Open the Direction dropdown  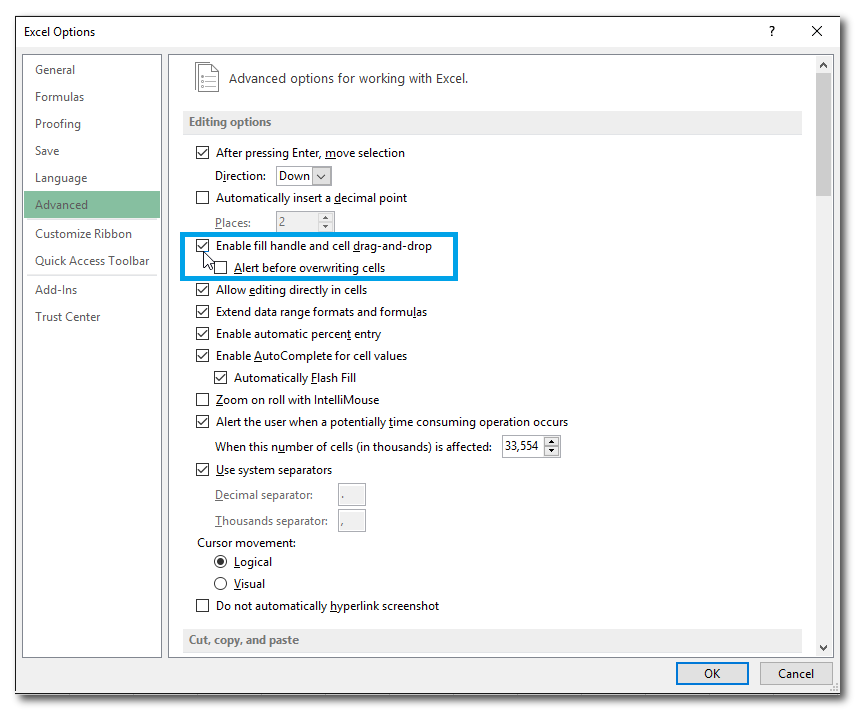[x=321, y=176]
